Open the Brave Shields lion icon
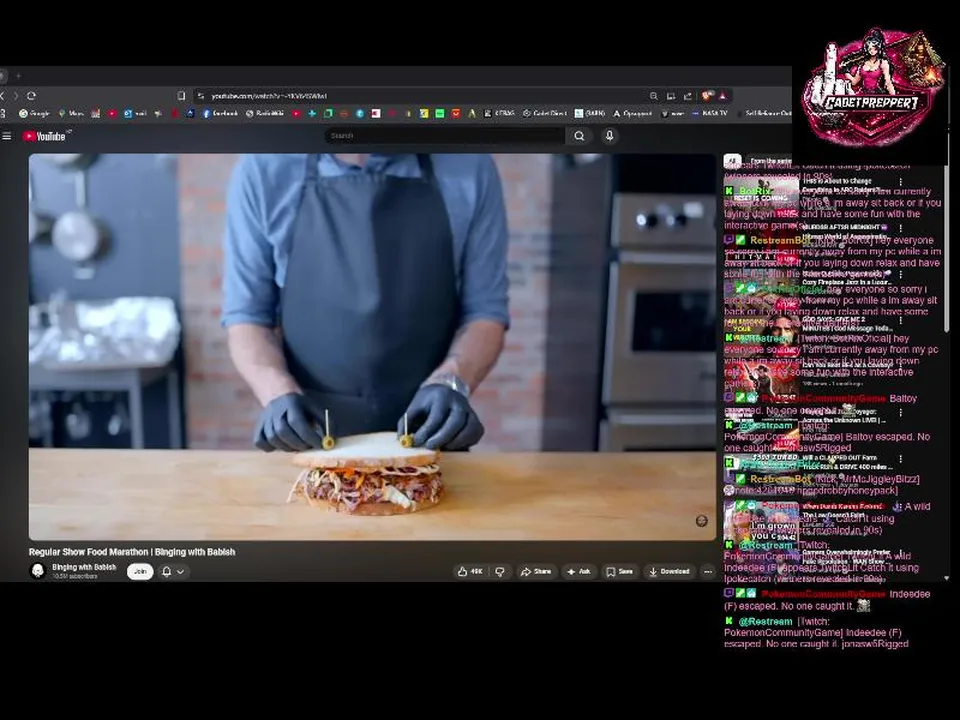Viewport: 960px width, 720px height. tap(707, 96)
